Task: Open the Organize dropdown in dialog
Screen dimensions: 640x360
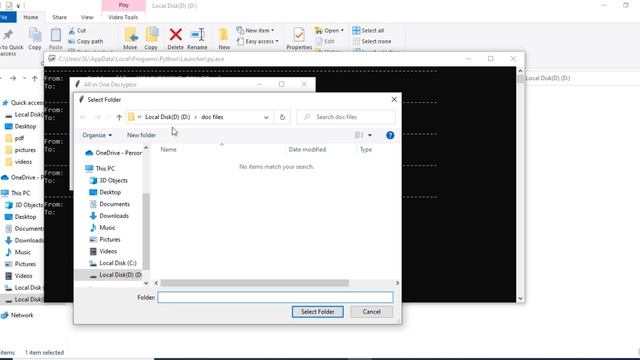Action: point(97,135)
